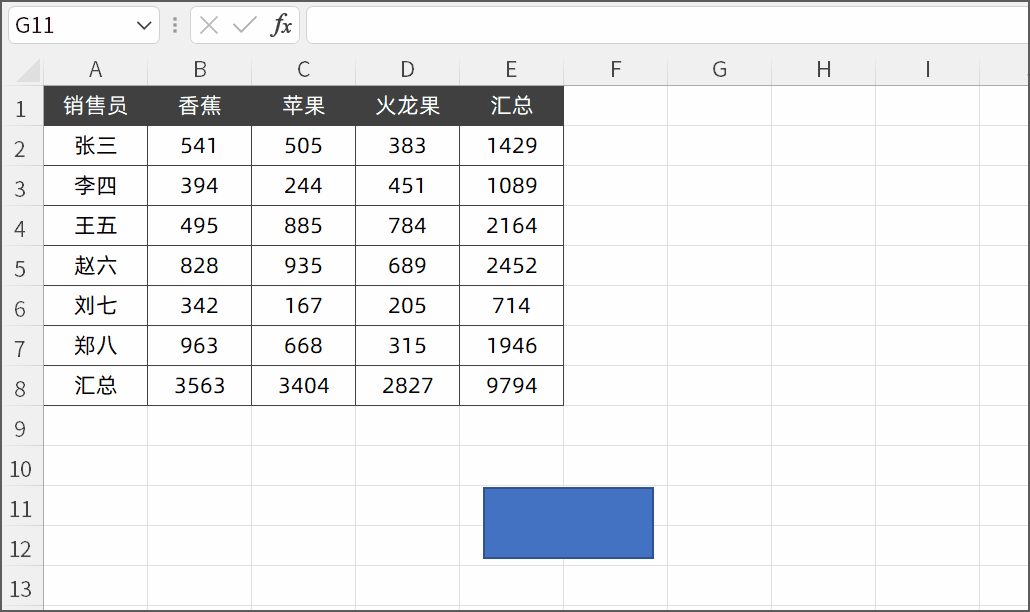Click the three-dot handle beside Name Box
This screenshot has height=612, width=1030.
[175, 26]
